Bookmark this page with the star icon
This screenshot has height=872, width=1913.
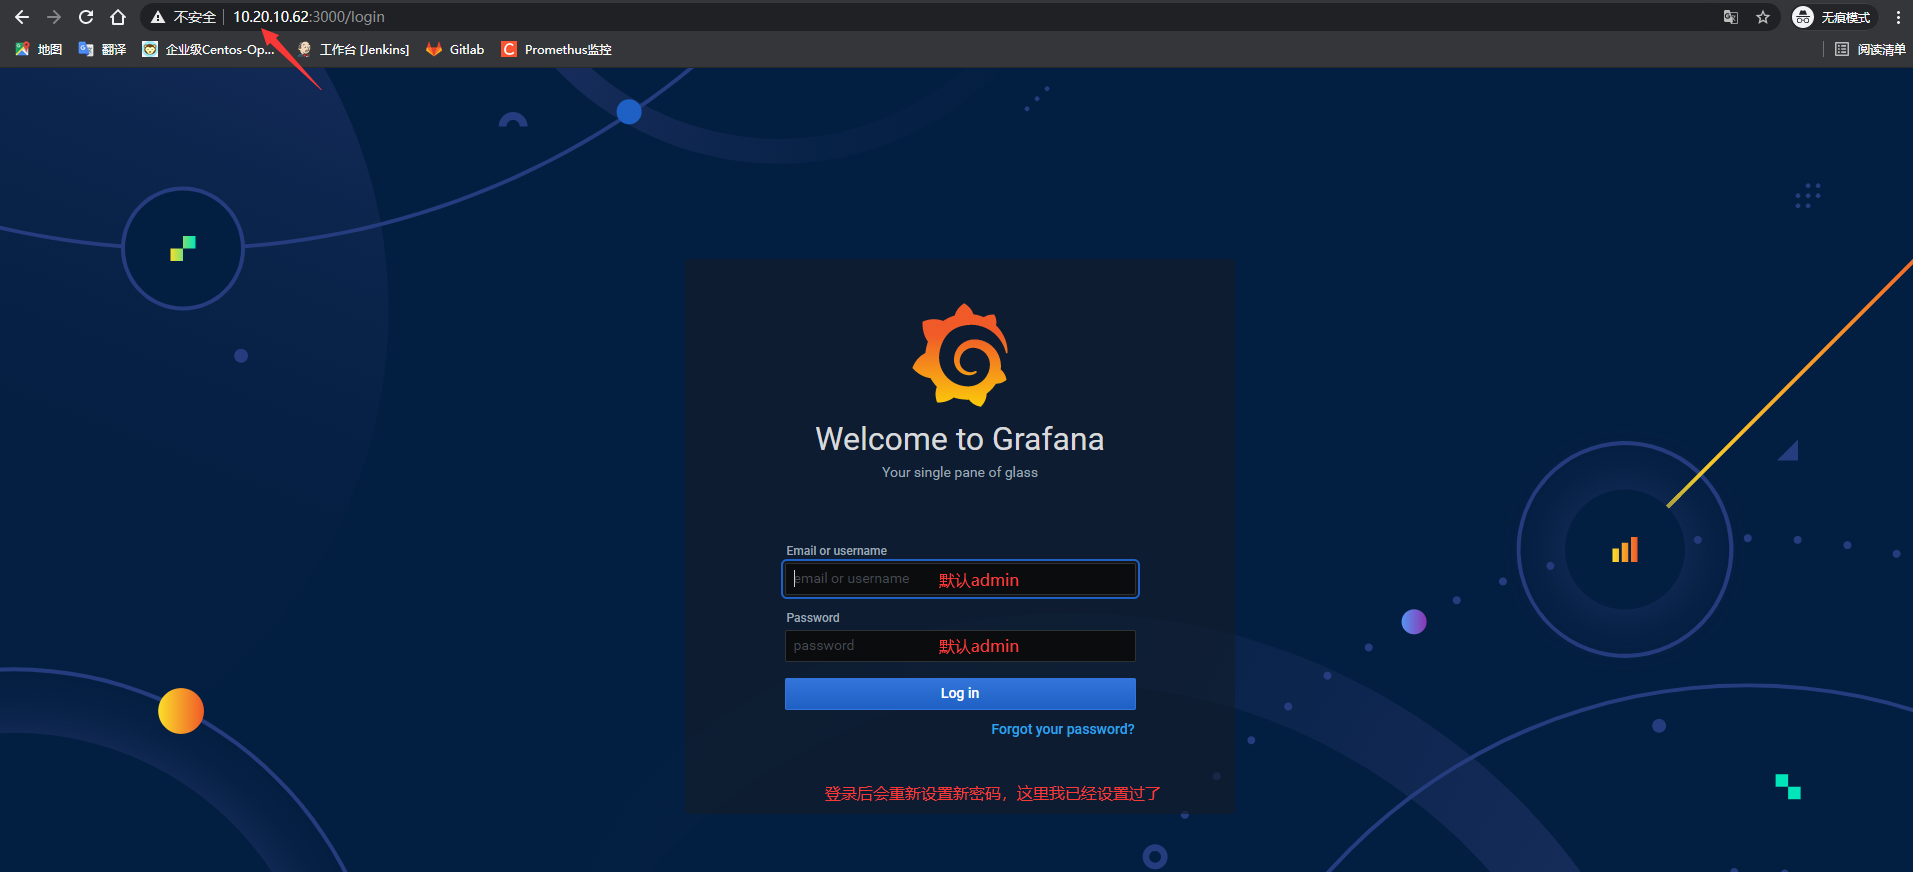tap(1763, 17)
